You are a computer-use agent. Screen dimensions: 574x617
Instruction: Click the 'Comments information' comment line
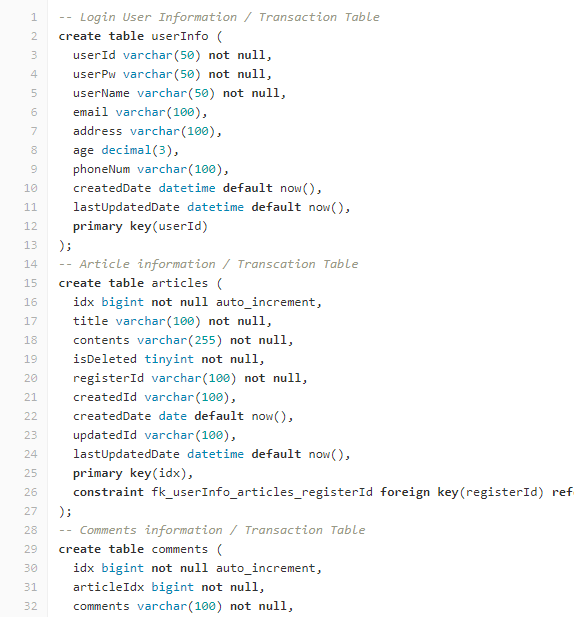pyautogui.click(x=212, y=530)
